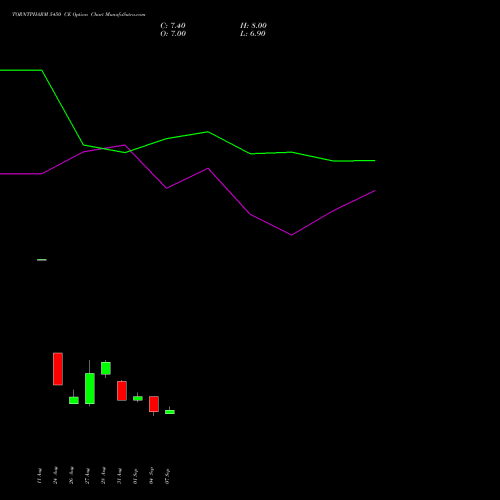Click the chart title TORNTPHARM 5450 CE

(37, 15)
